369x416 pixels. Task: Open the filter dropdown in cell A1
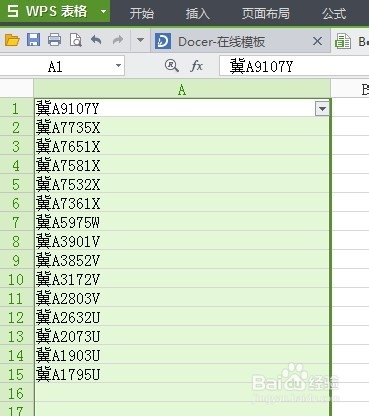tap(322, 109)
